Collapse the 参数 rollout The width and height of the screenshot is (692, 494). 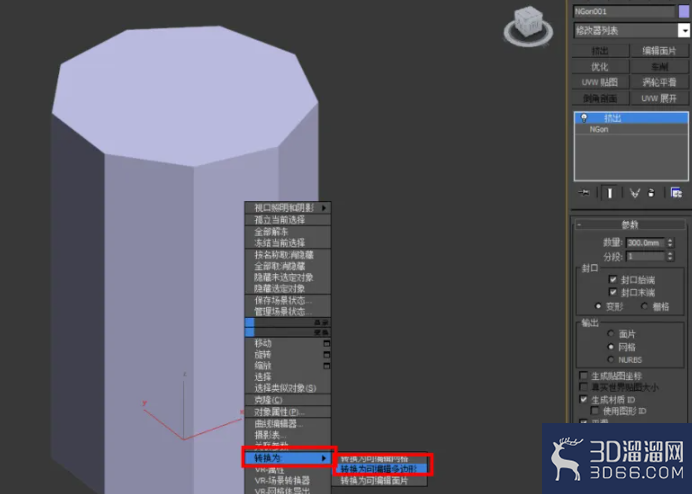point(630,225)
